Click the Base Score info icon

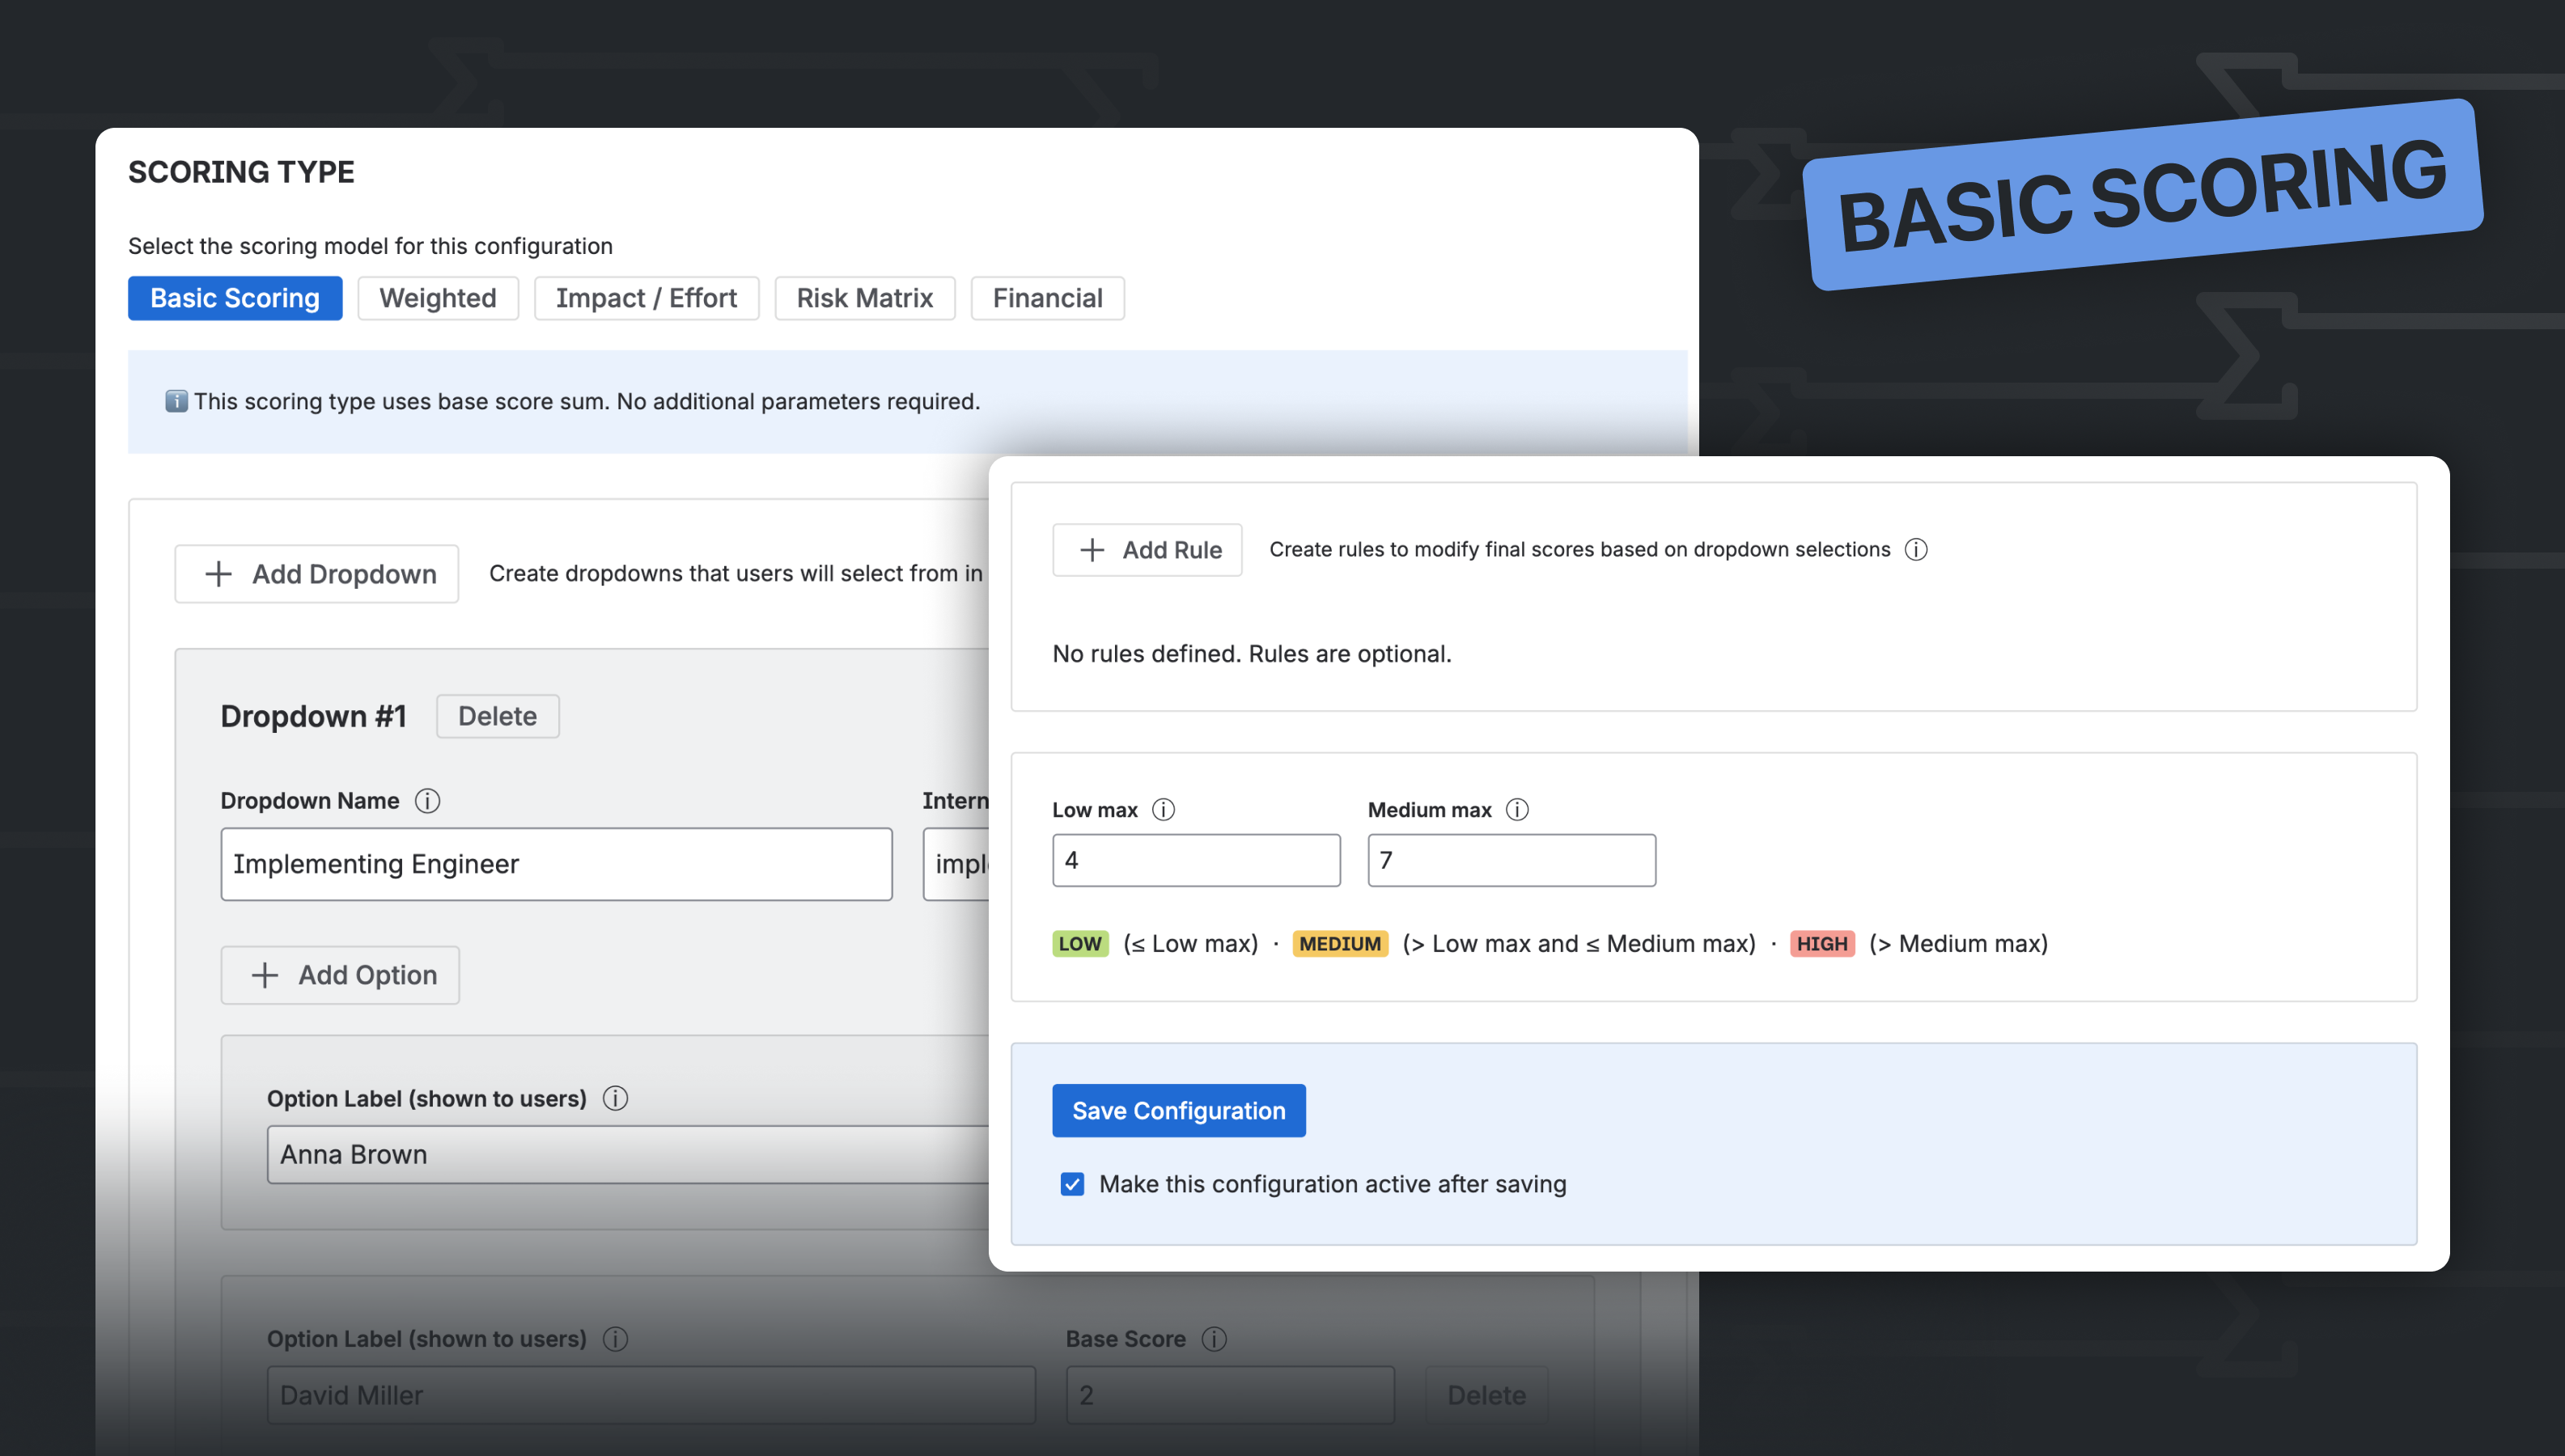tap(1215, 1339)
